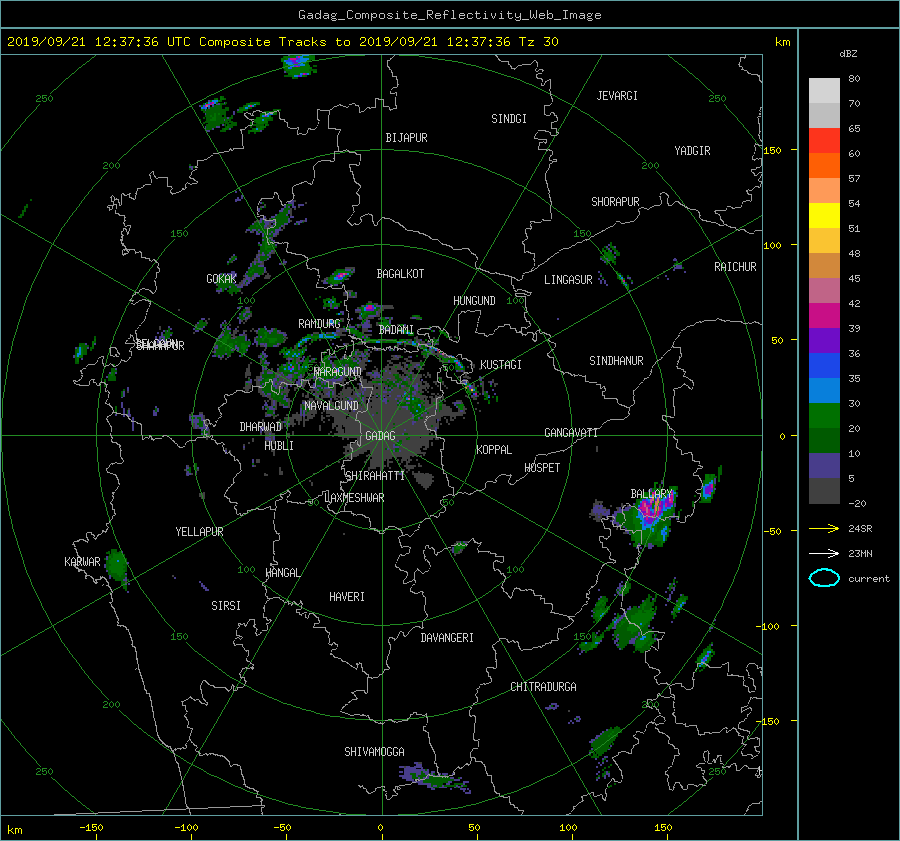
Task: Click the YELLAPUR city label
Action: (x=199, y=532)
